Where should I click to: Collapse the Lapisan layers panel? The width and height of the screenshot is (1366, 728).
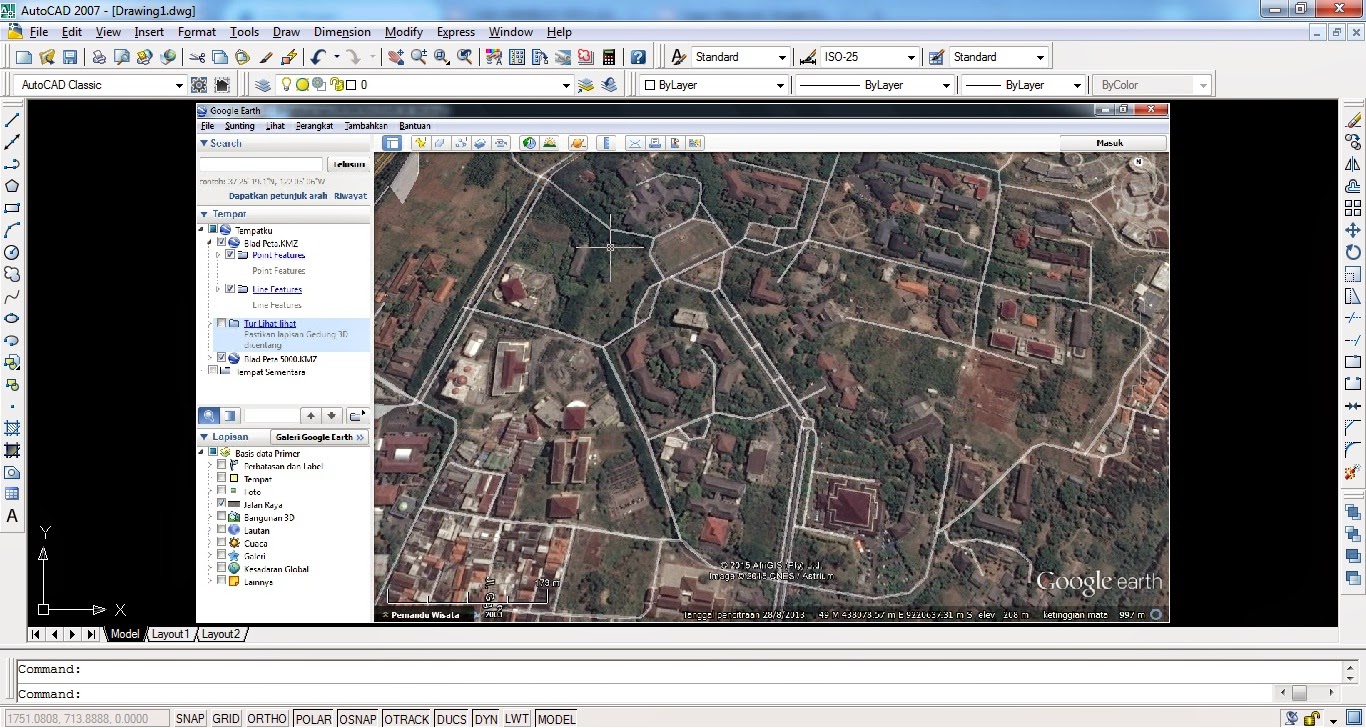(x=204, y=437)
